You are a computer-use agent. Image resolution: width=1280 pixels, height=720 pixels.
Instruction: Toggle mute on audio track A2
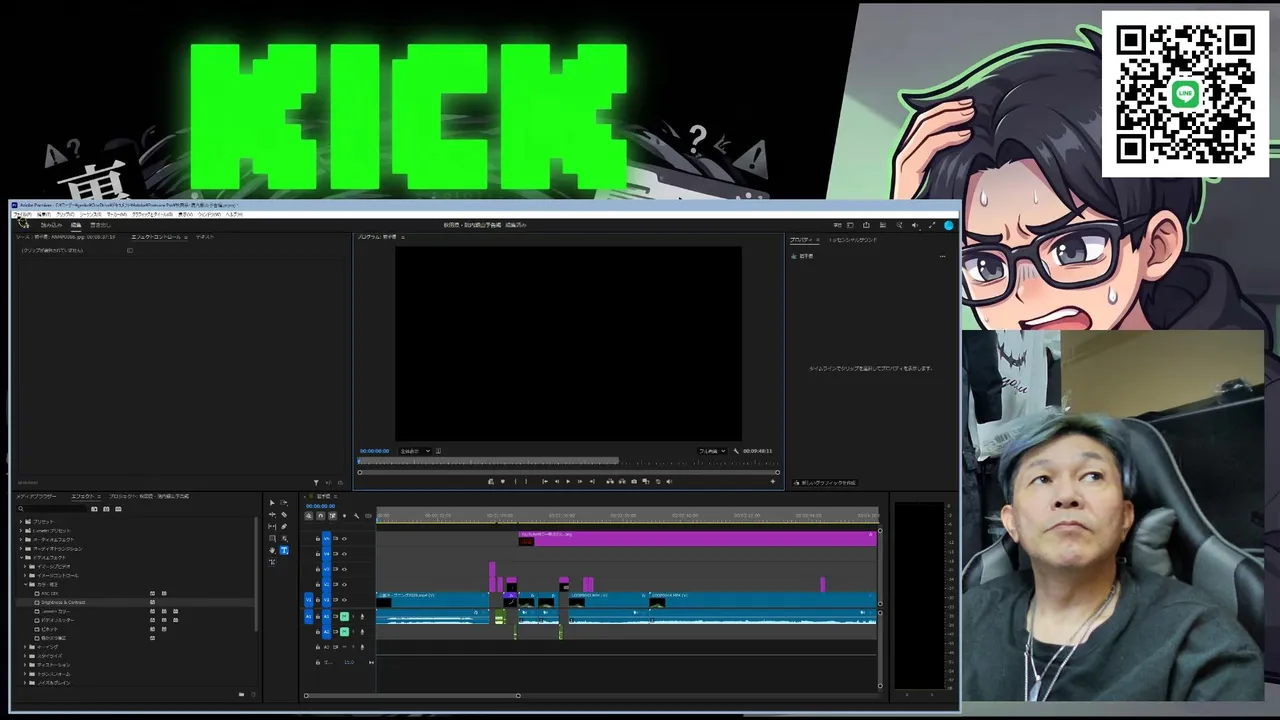344,631
